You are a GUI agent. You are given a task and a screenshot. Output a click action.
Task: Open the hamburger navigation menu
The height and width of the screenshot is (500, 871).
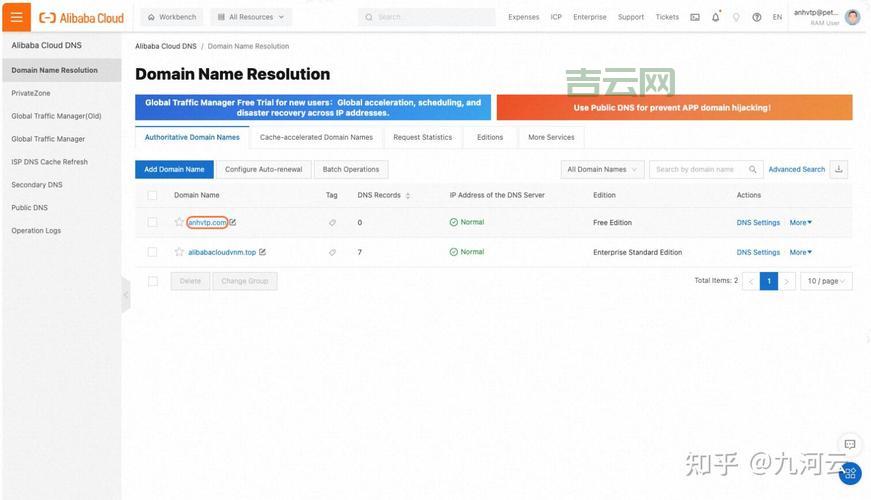(x=16, y=17)
